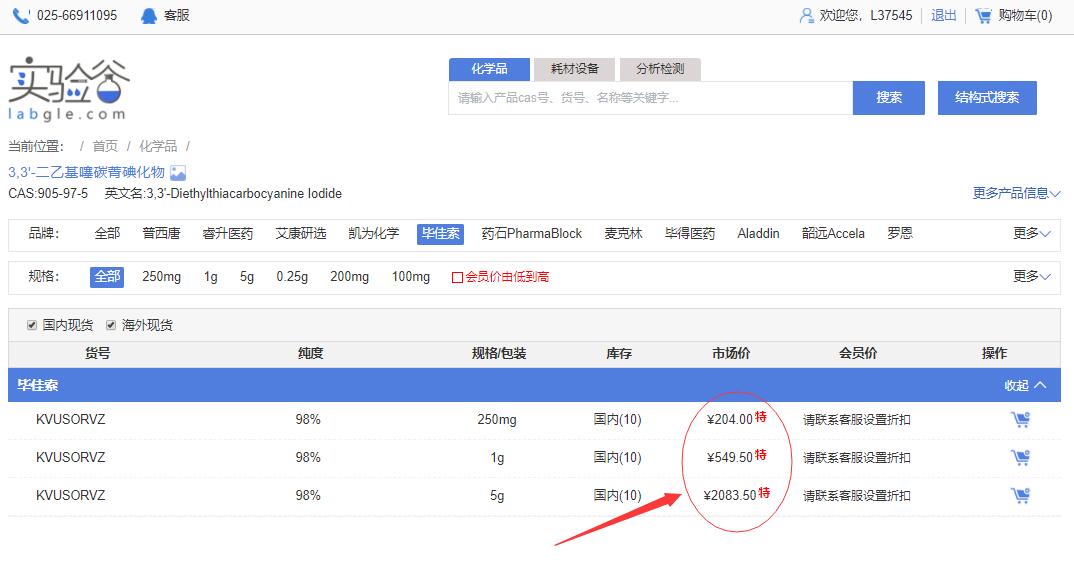Click the 搜索 search button

point(888,97)
